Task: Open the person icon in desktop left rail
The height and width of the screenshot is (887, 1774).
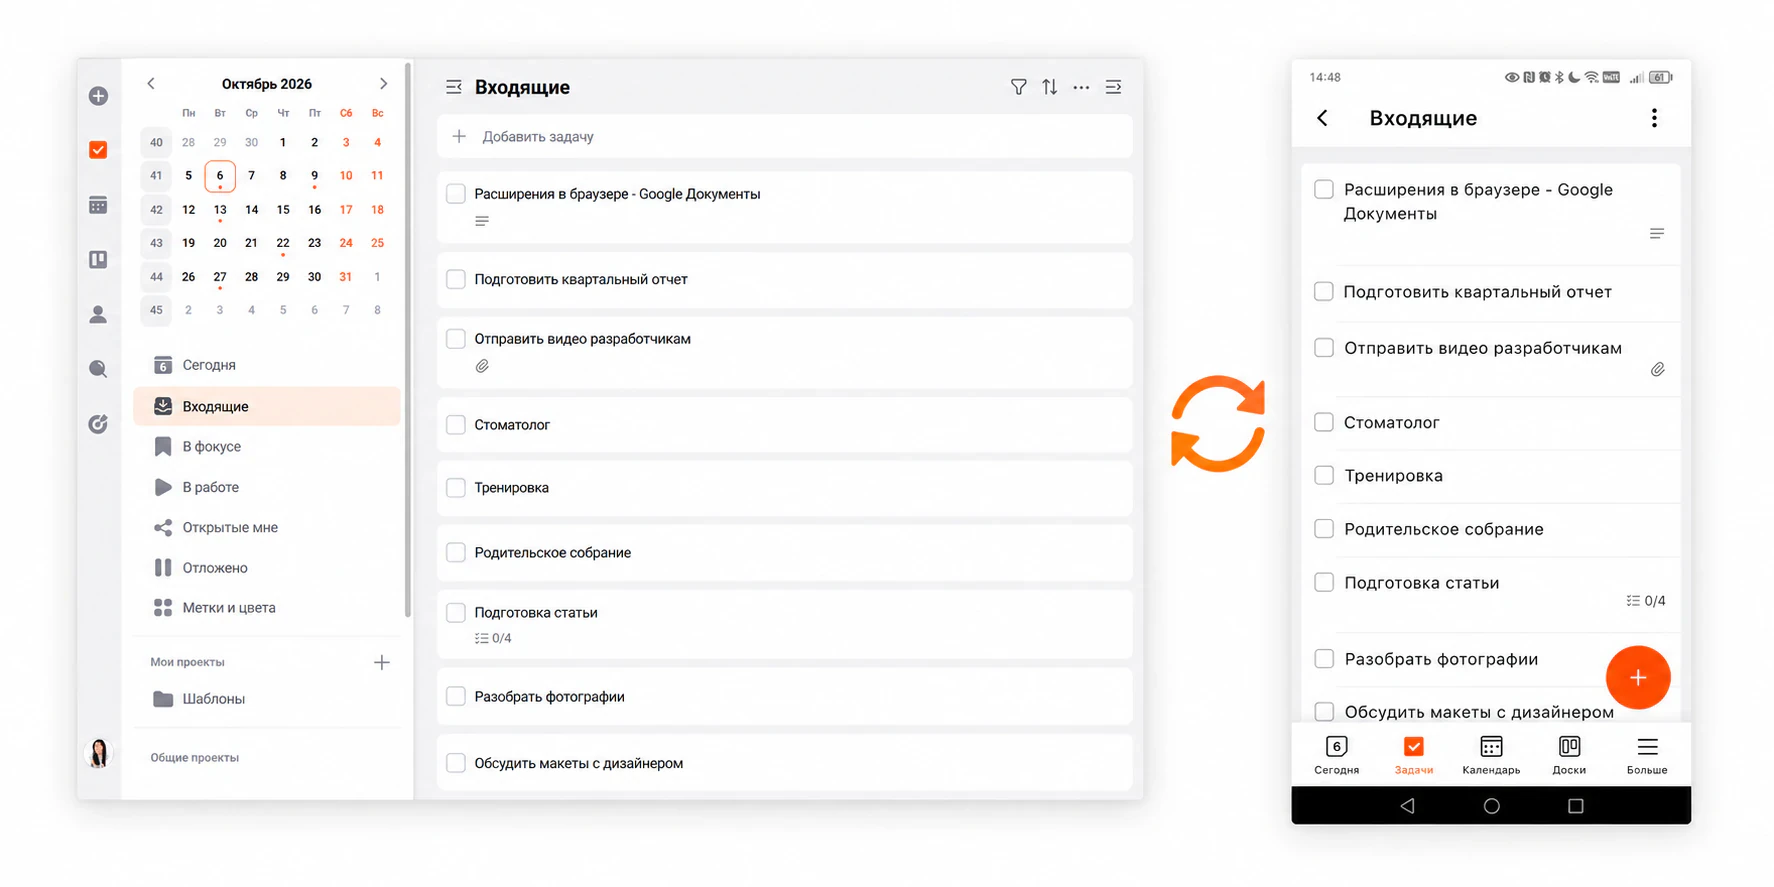Action: pos(98,315)
